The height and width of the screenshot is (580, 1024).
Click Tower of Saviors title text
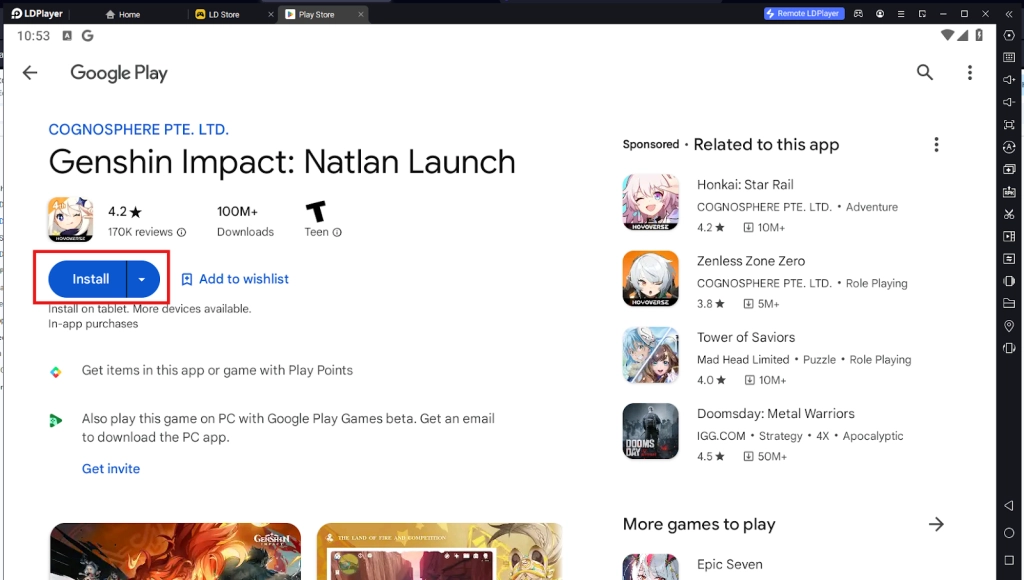[x=746, y=337]
